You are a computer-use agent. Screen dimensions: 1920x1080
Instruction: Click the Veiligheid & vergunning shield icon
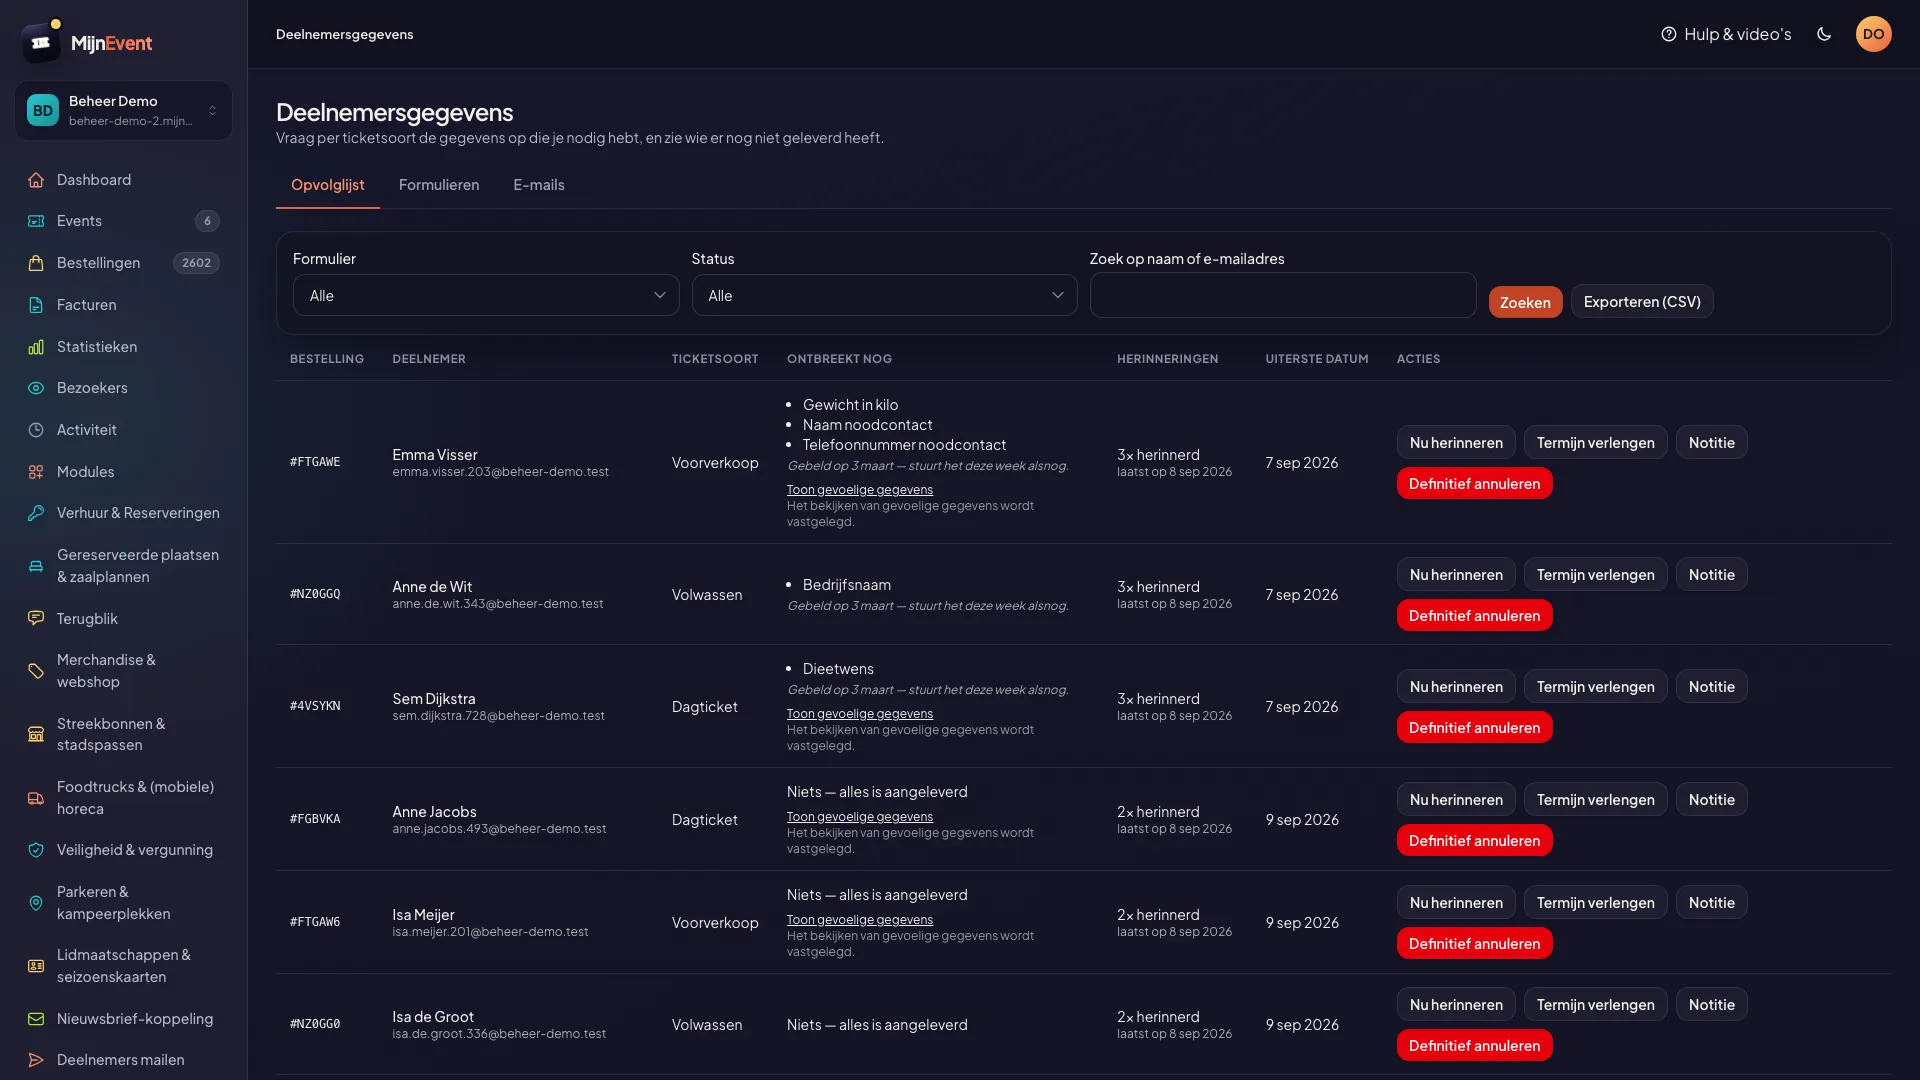tap(36, 850)
